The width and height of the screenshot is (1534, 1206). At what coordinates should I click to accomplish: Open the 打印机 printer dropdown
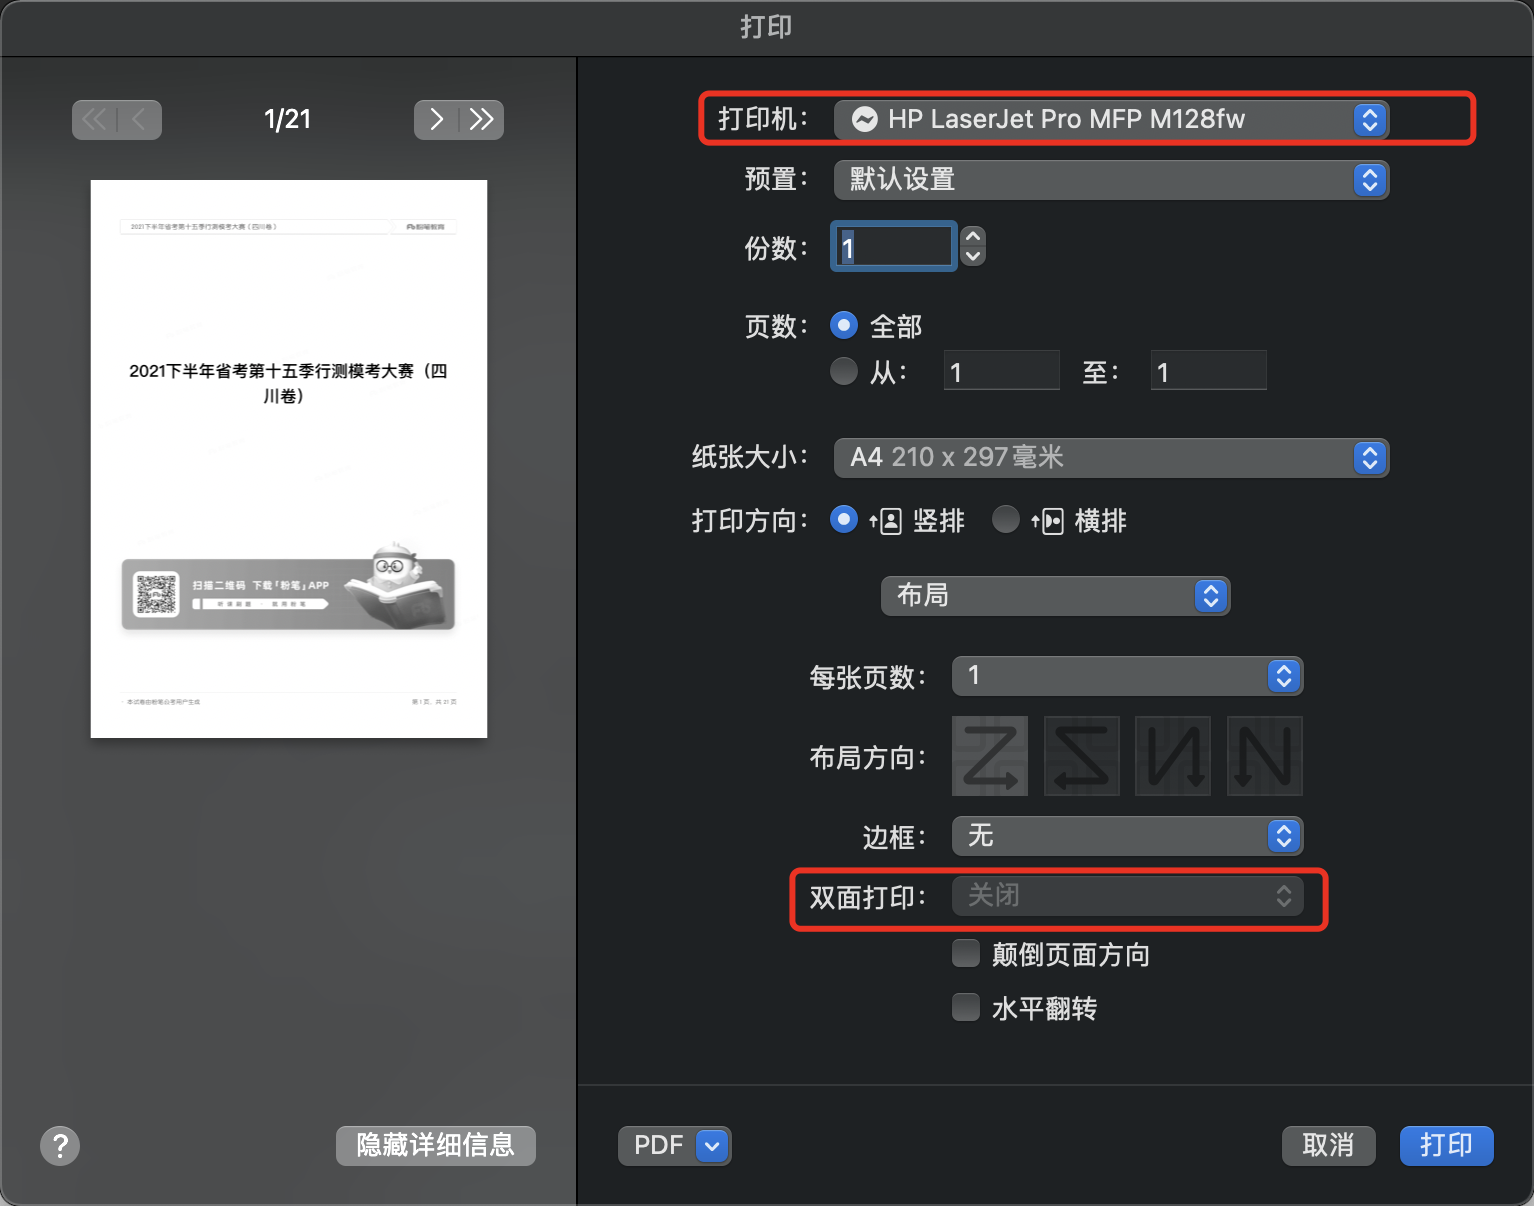[x=1111, y=120]
